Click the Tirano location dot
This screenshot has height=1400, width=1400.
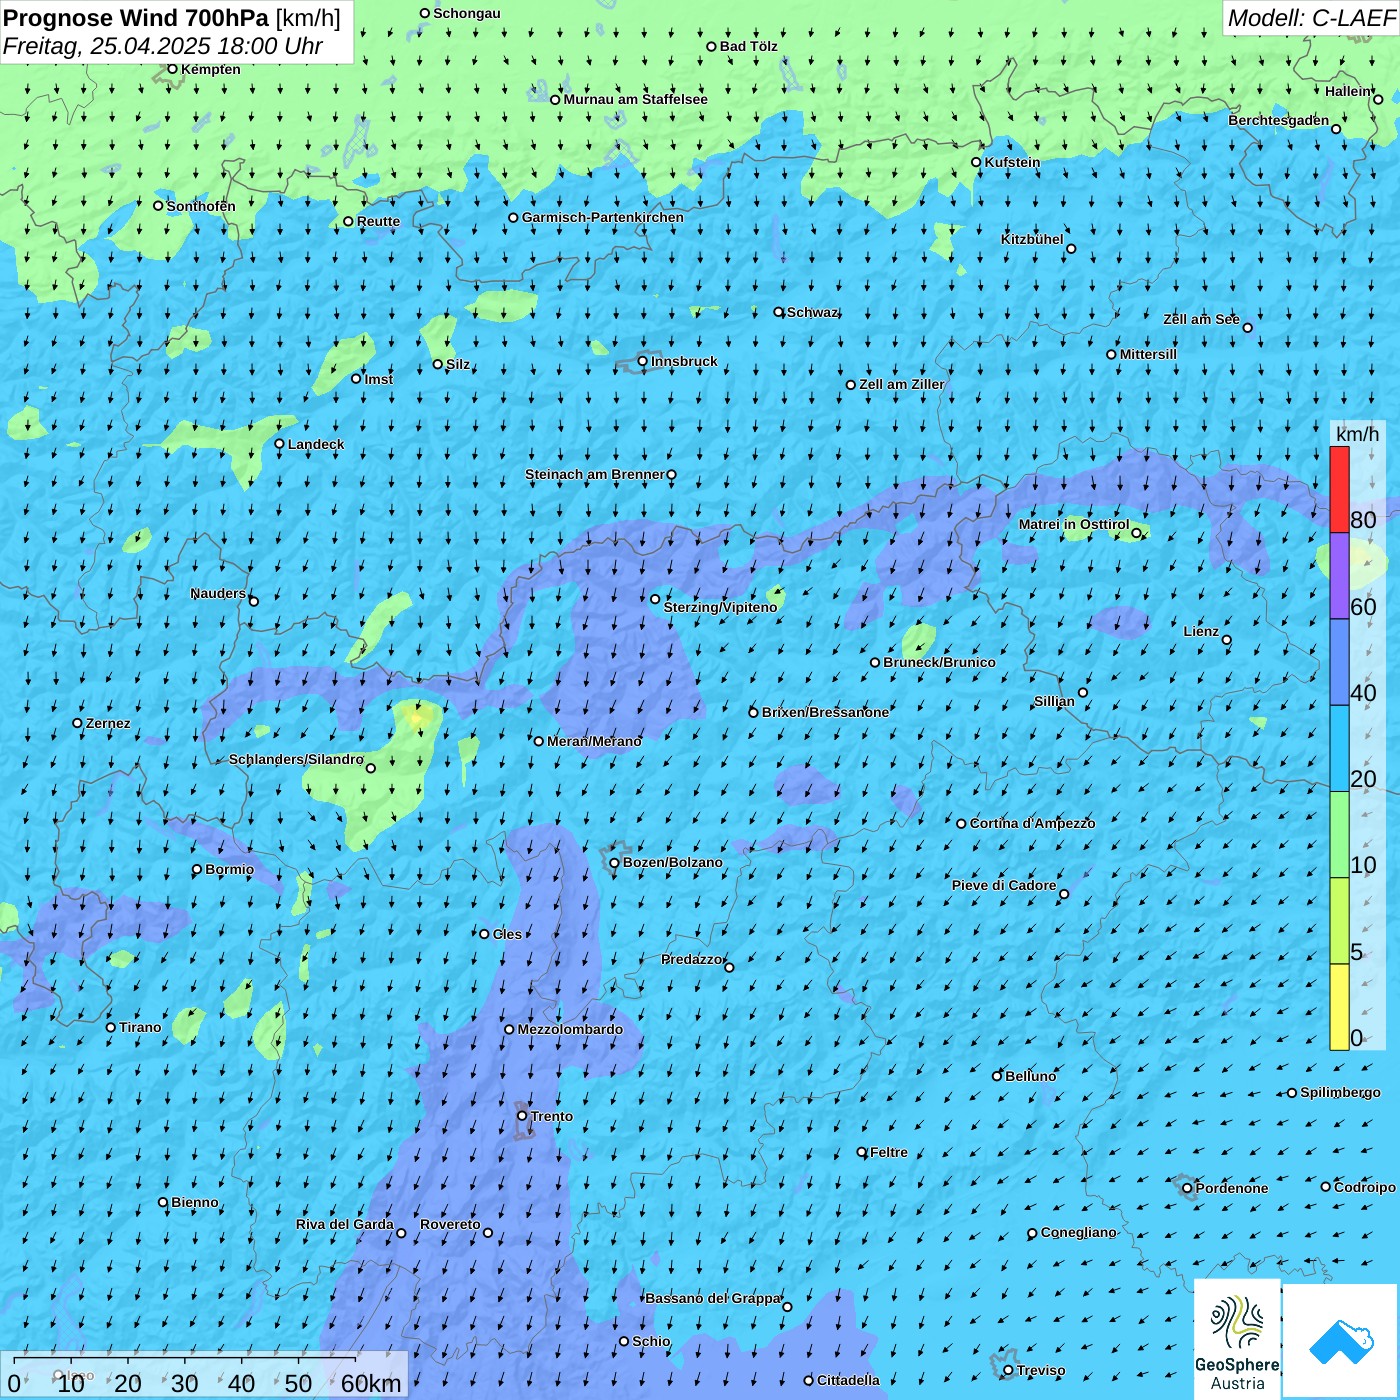[x=111, y=1027]
